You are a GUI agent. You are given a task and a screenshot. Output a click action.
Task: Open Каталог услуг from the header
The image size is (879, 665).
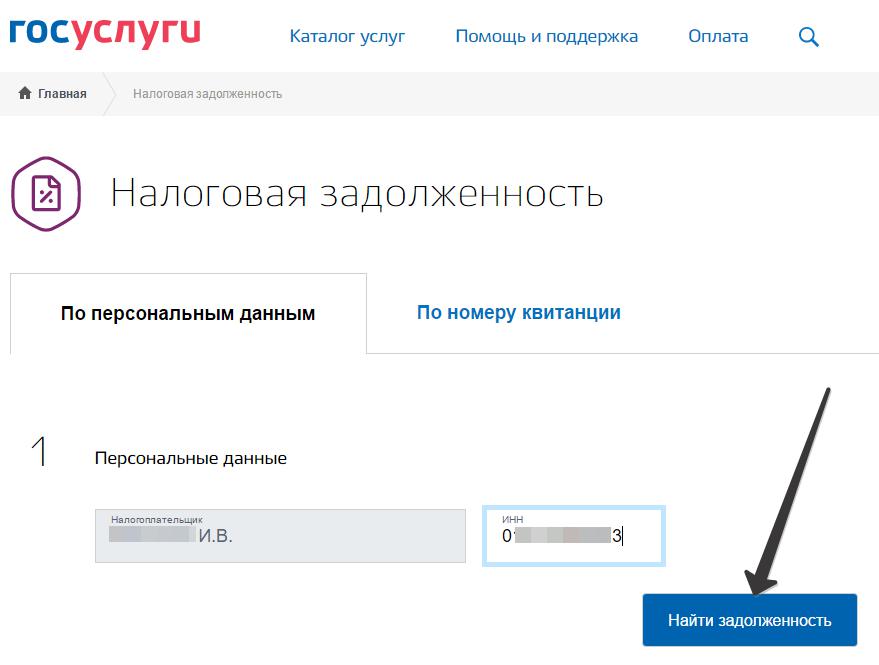346,36
